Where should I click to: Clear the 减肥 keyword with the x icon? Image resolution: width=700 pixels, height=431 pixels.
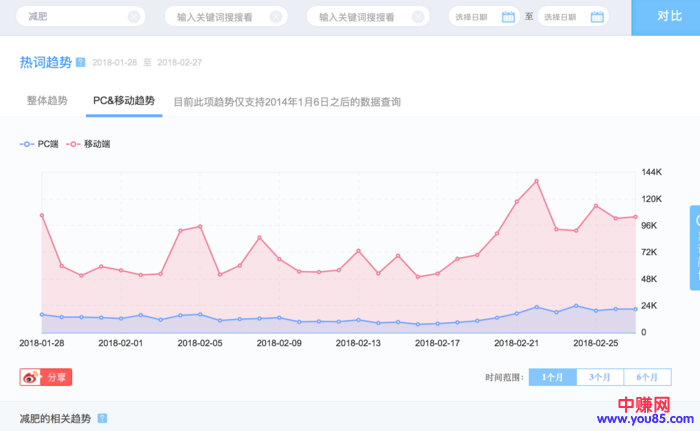(x=132, y=17)
